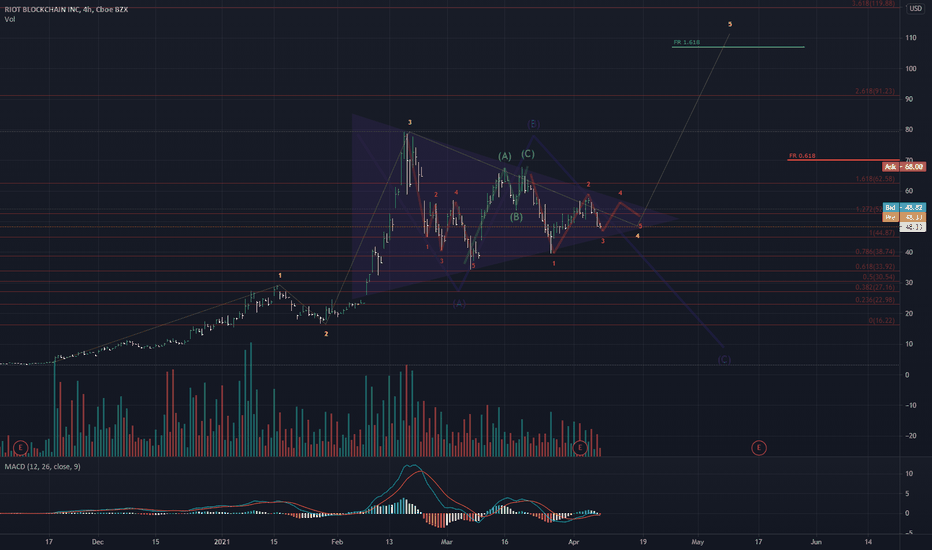This screenshot has height=550, width=932.
Task: Click the 110 tick on the price scale
Action: pyautogui.click(x=911, y=37)
